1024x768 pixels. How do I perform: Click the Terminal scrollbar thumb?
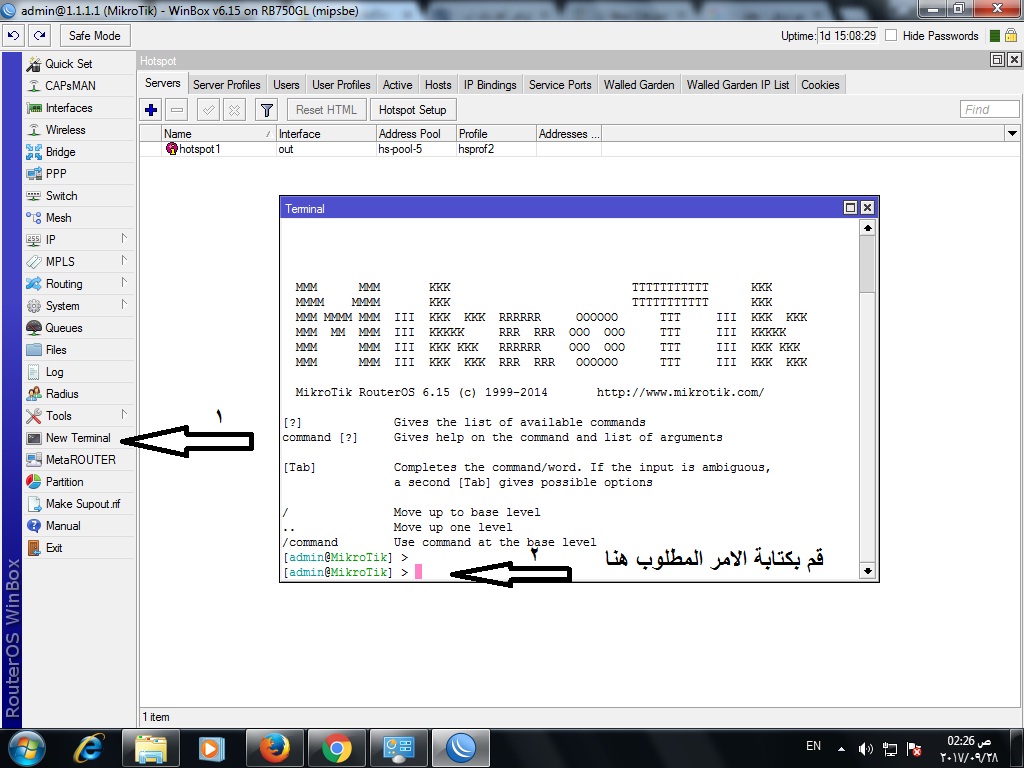click(867, 264)
